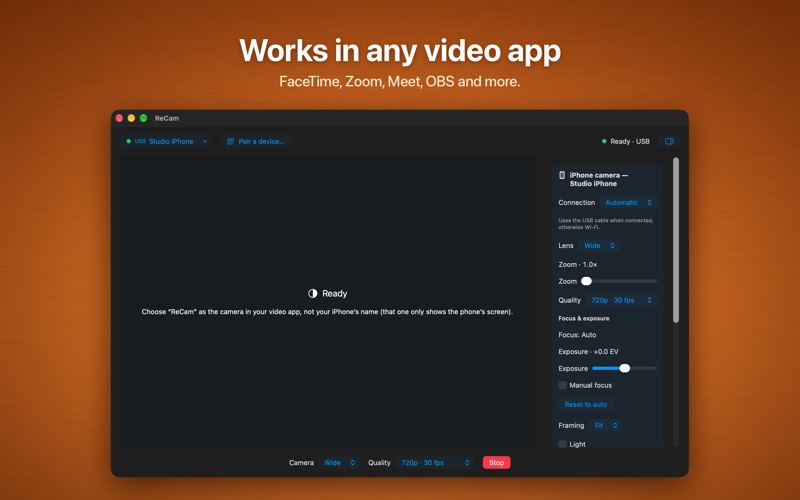Open the sidebar Quality 720p dropdown
Viewport: 800px width, 500px height.
[621, 300]
